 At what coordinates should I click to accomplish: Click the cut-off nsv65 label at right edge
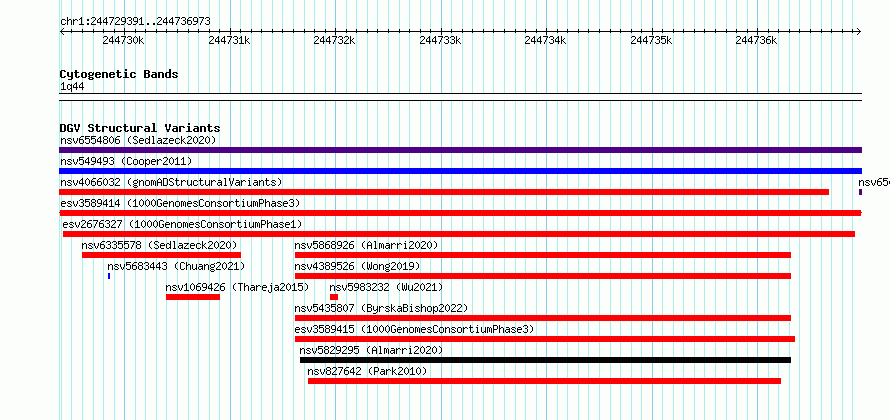point(874,182)
